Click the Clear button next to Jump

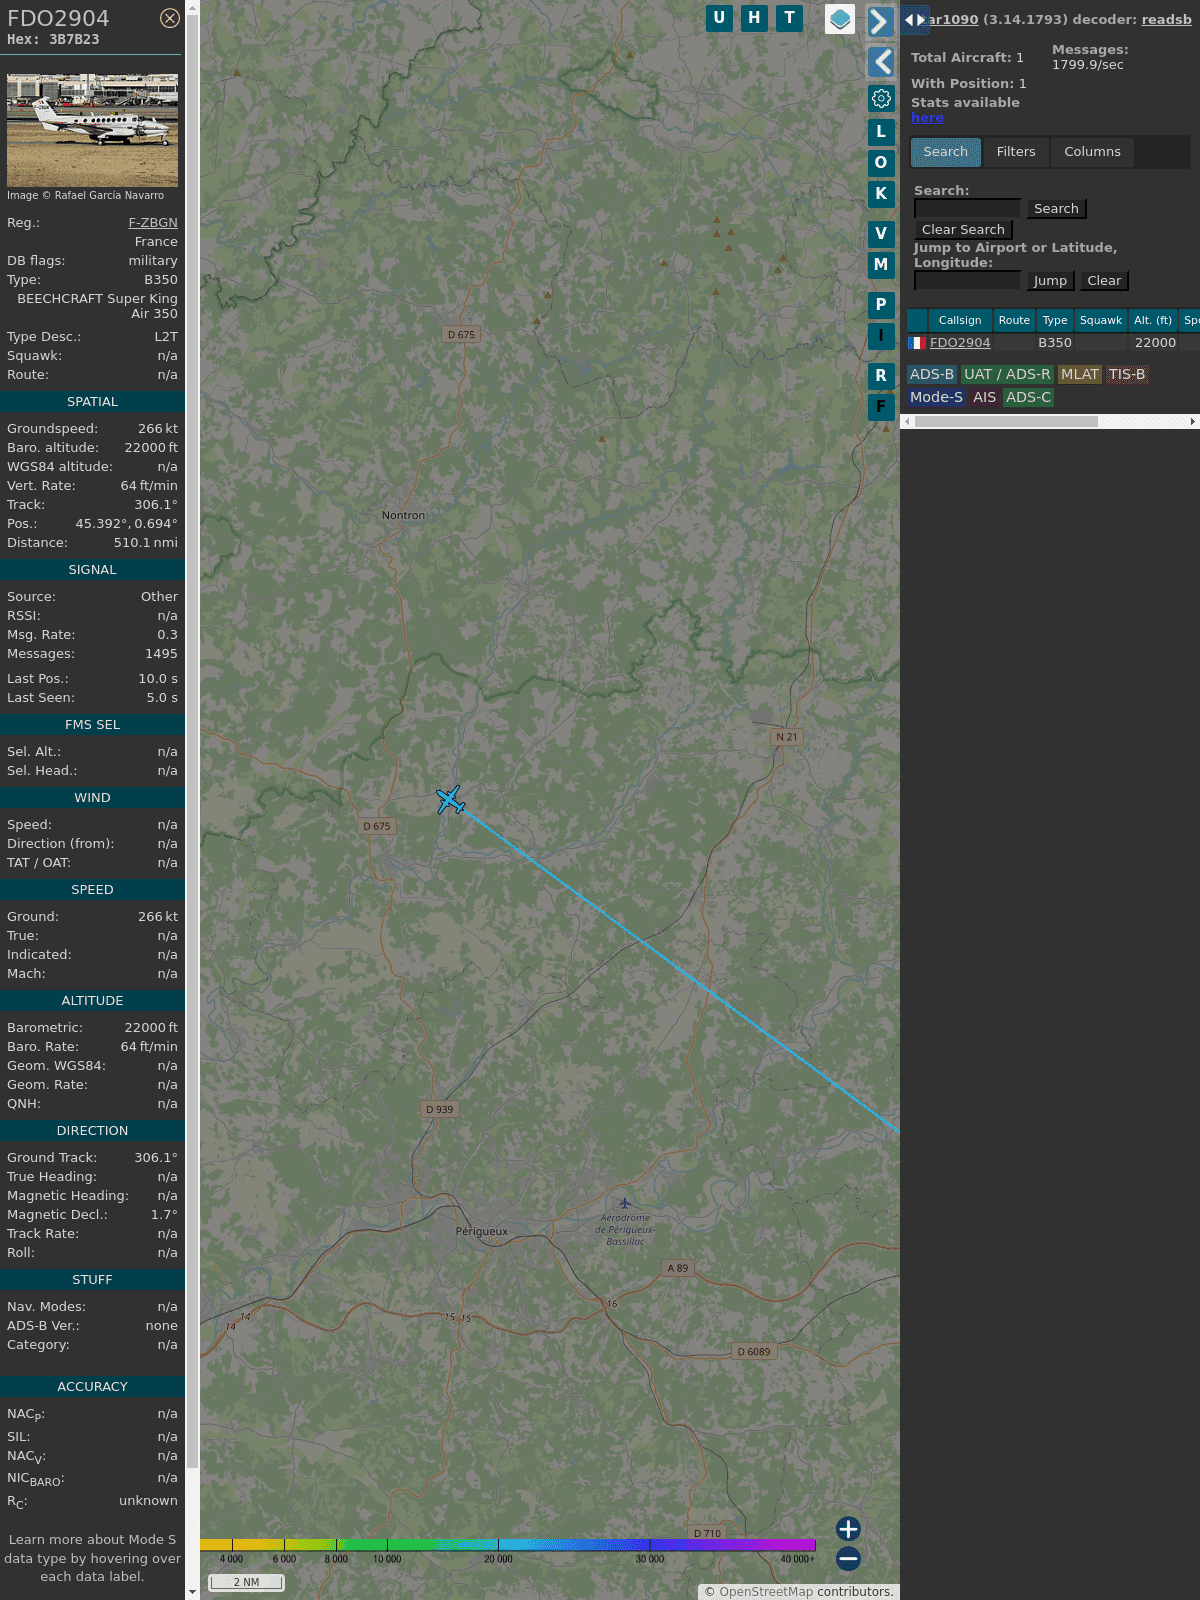[1104, 281]
